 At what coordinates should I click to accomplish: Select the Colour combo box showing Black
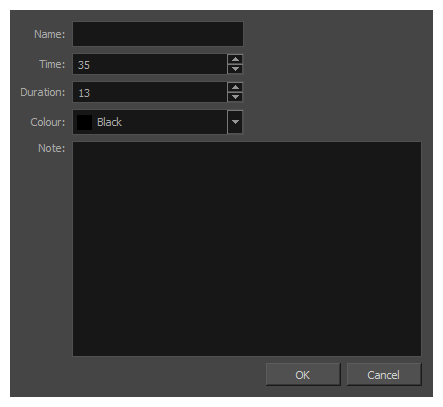(x=158, y=122)
